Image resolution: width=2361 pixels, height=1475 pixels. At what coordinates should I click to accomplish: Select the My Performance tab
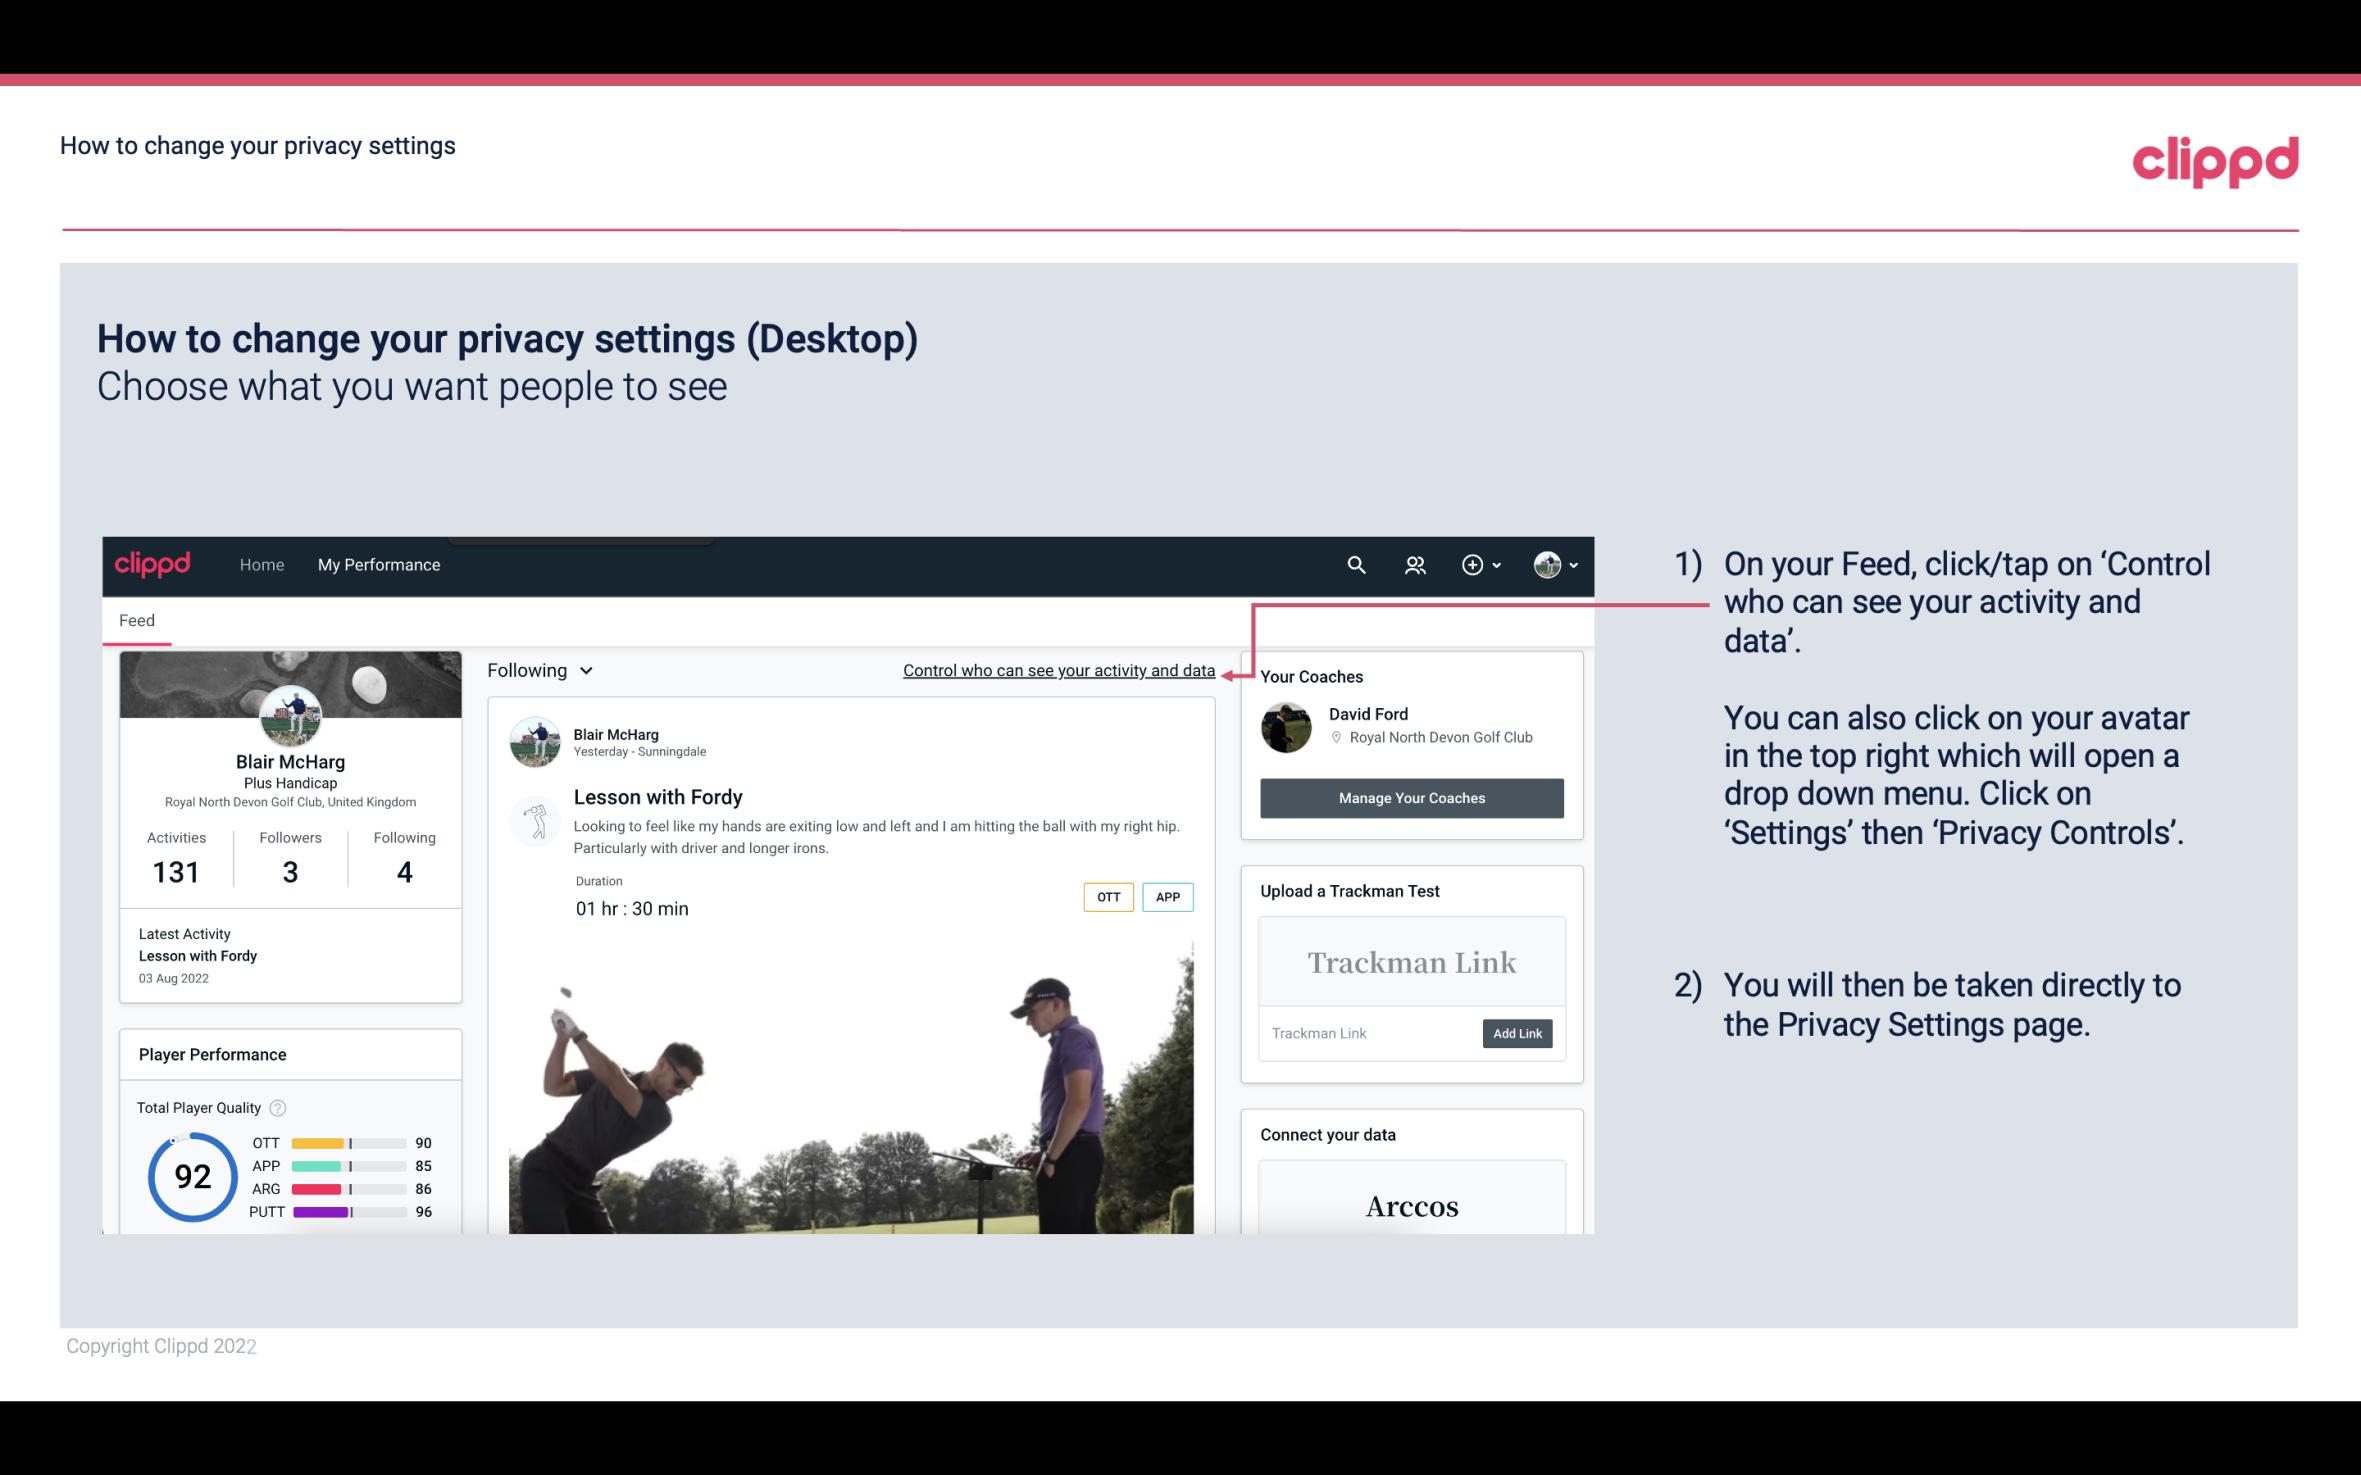[377, 564]
